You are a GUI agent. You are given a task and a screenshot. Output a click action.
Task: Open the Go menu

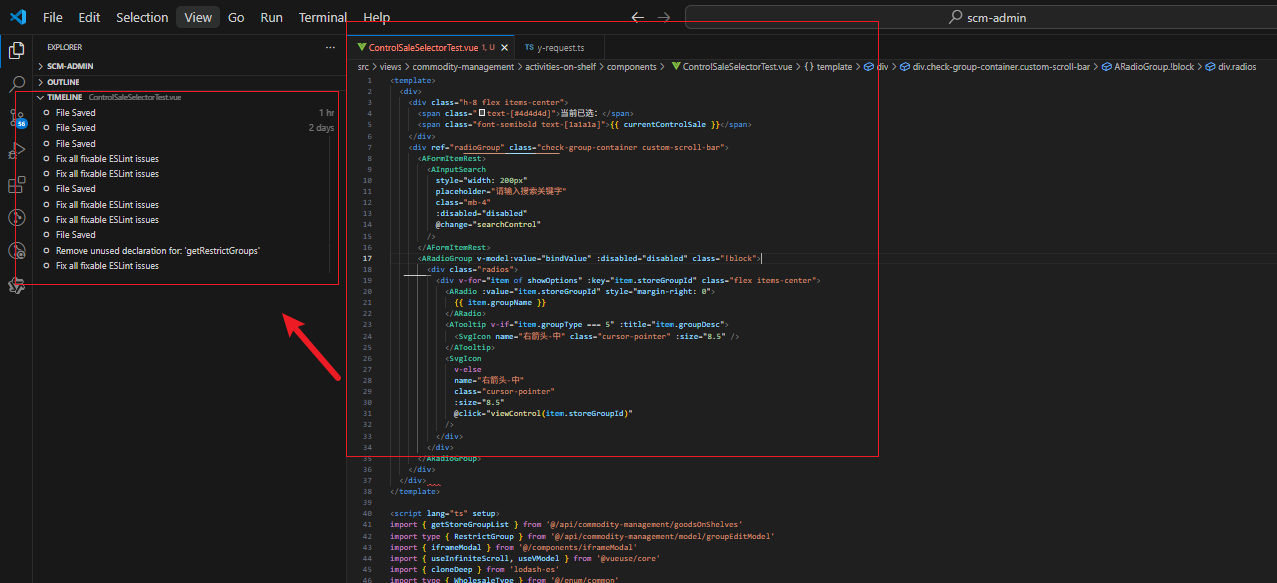[x=236, y=17]
